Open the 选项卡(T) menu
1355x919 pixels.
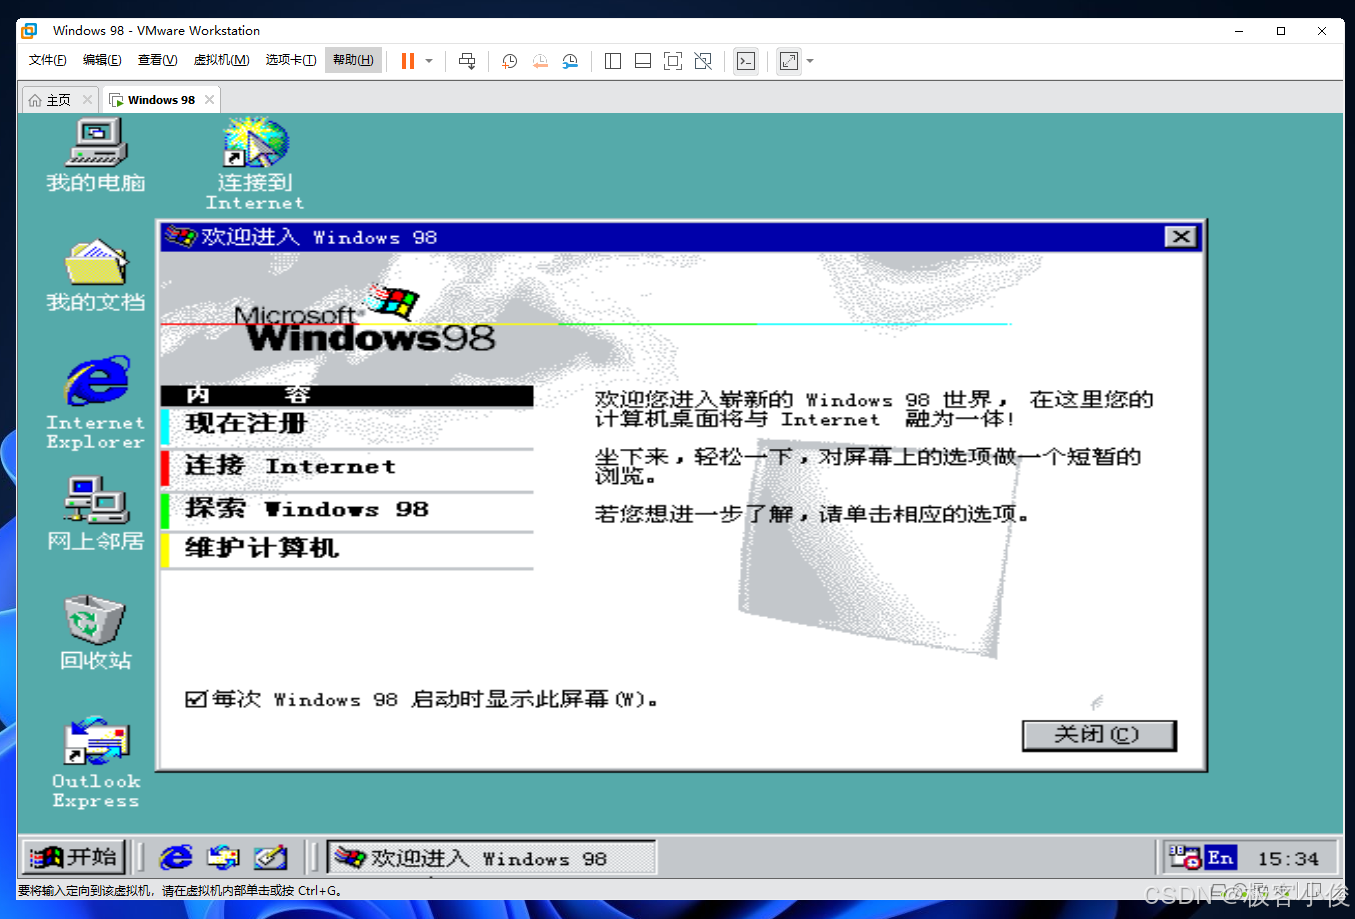291,60
